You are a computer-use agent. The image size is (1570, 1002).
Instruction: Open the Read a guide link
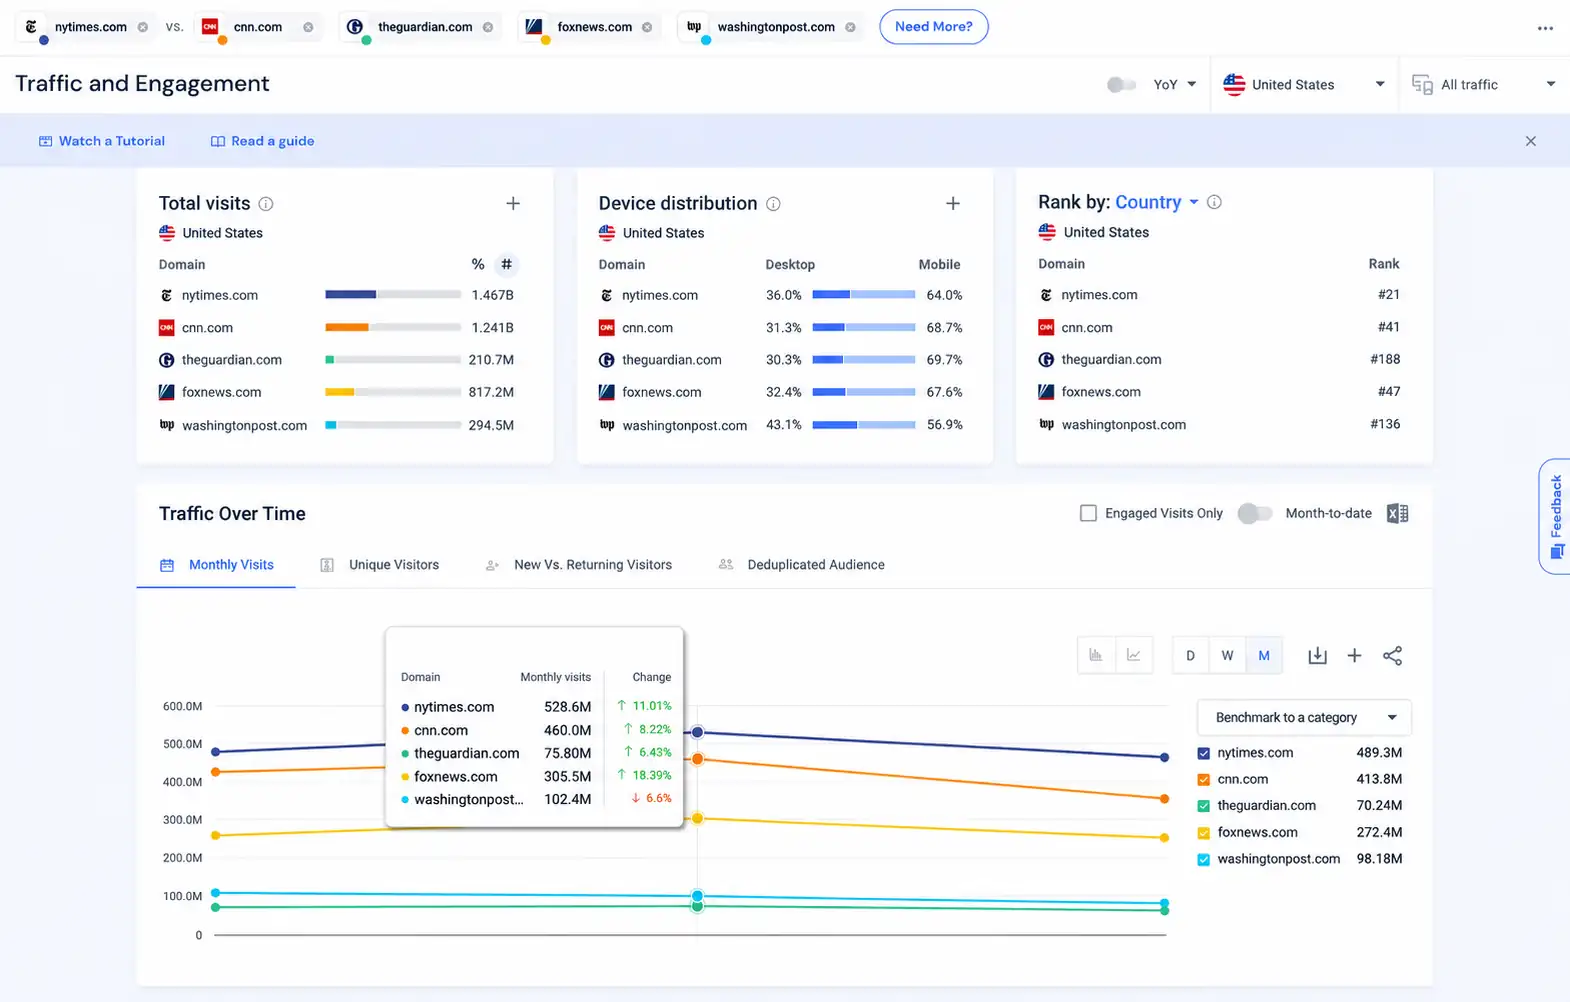(262, 141)
